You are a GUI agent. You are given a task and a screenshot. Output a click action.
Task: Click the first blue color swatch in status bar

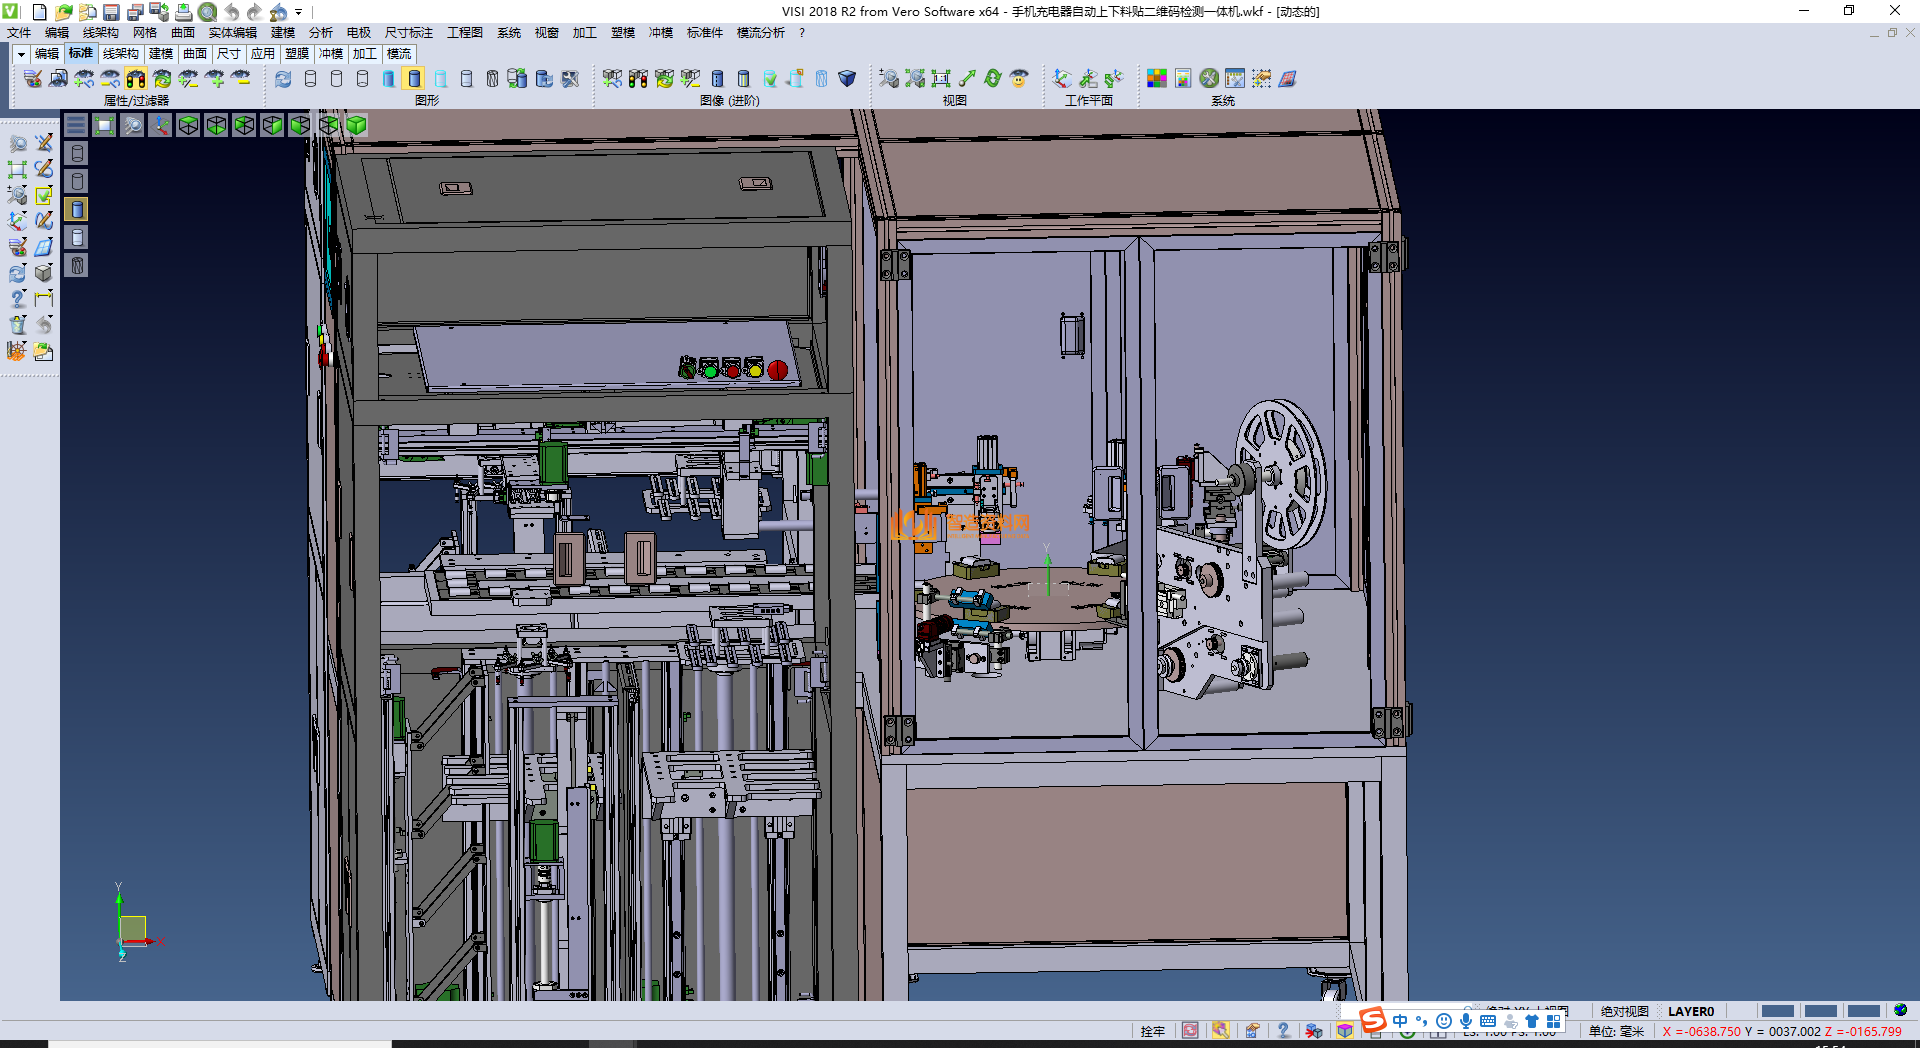(x=1777, y=1011)
